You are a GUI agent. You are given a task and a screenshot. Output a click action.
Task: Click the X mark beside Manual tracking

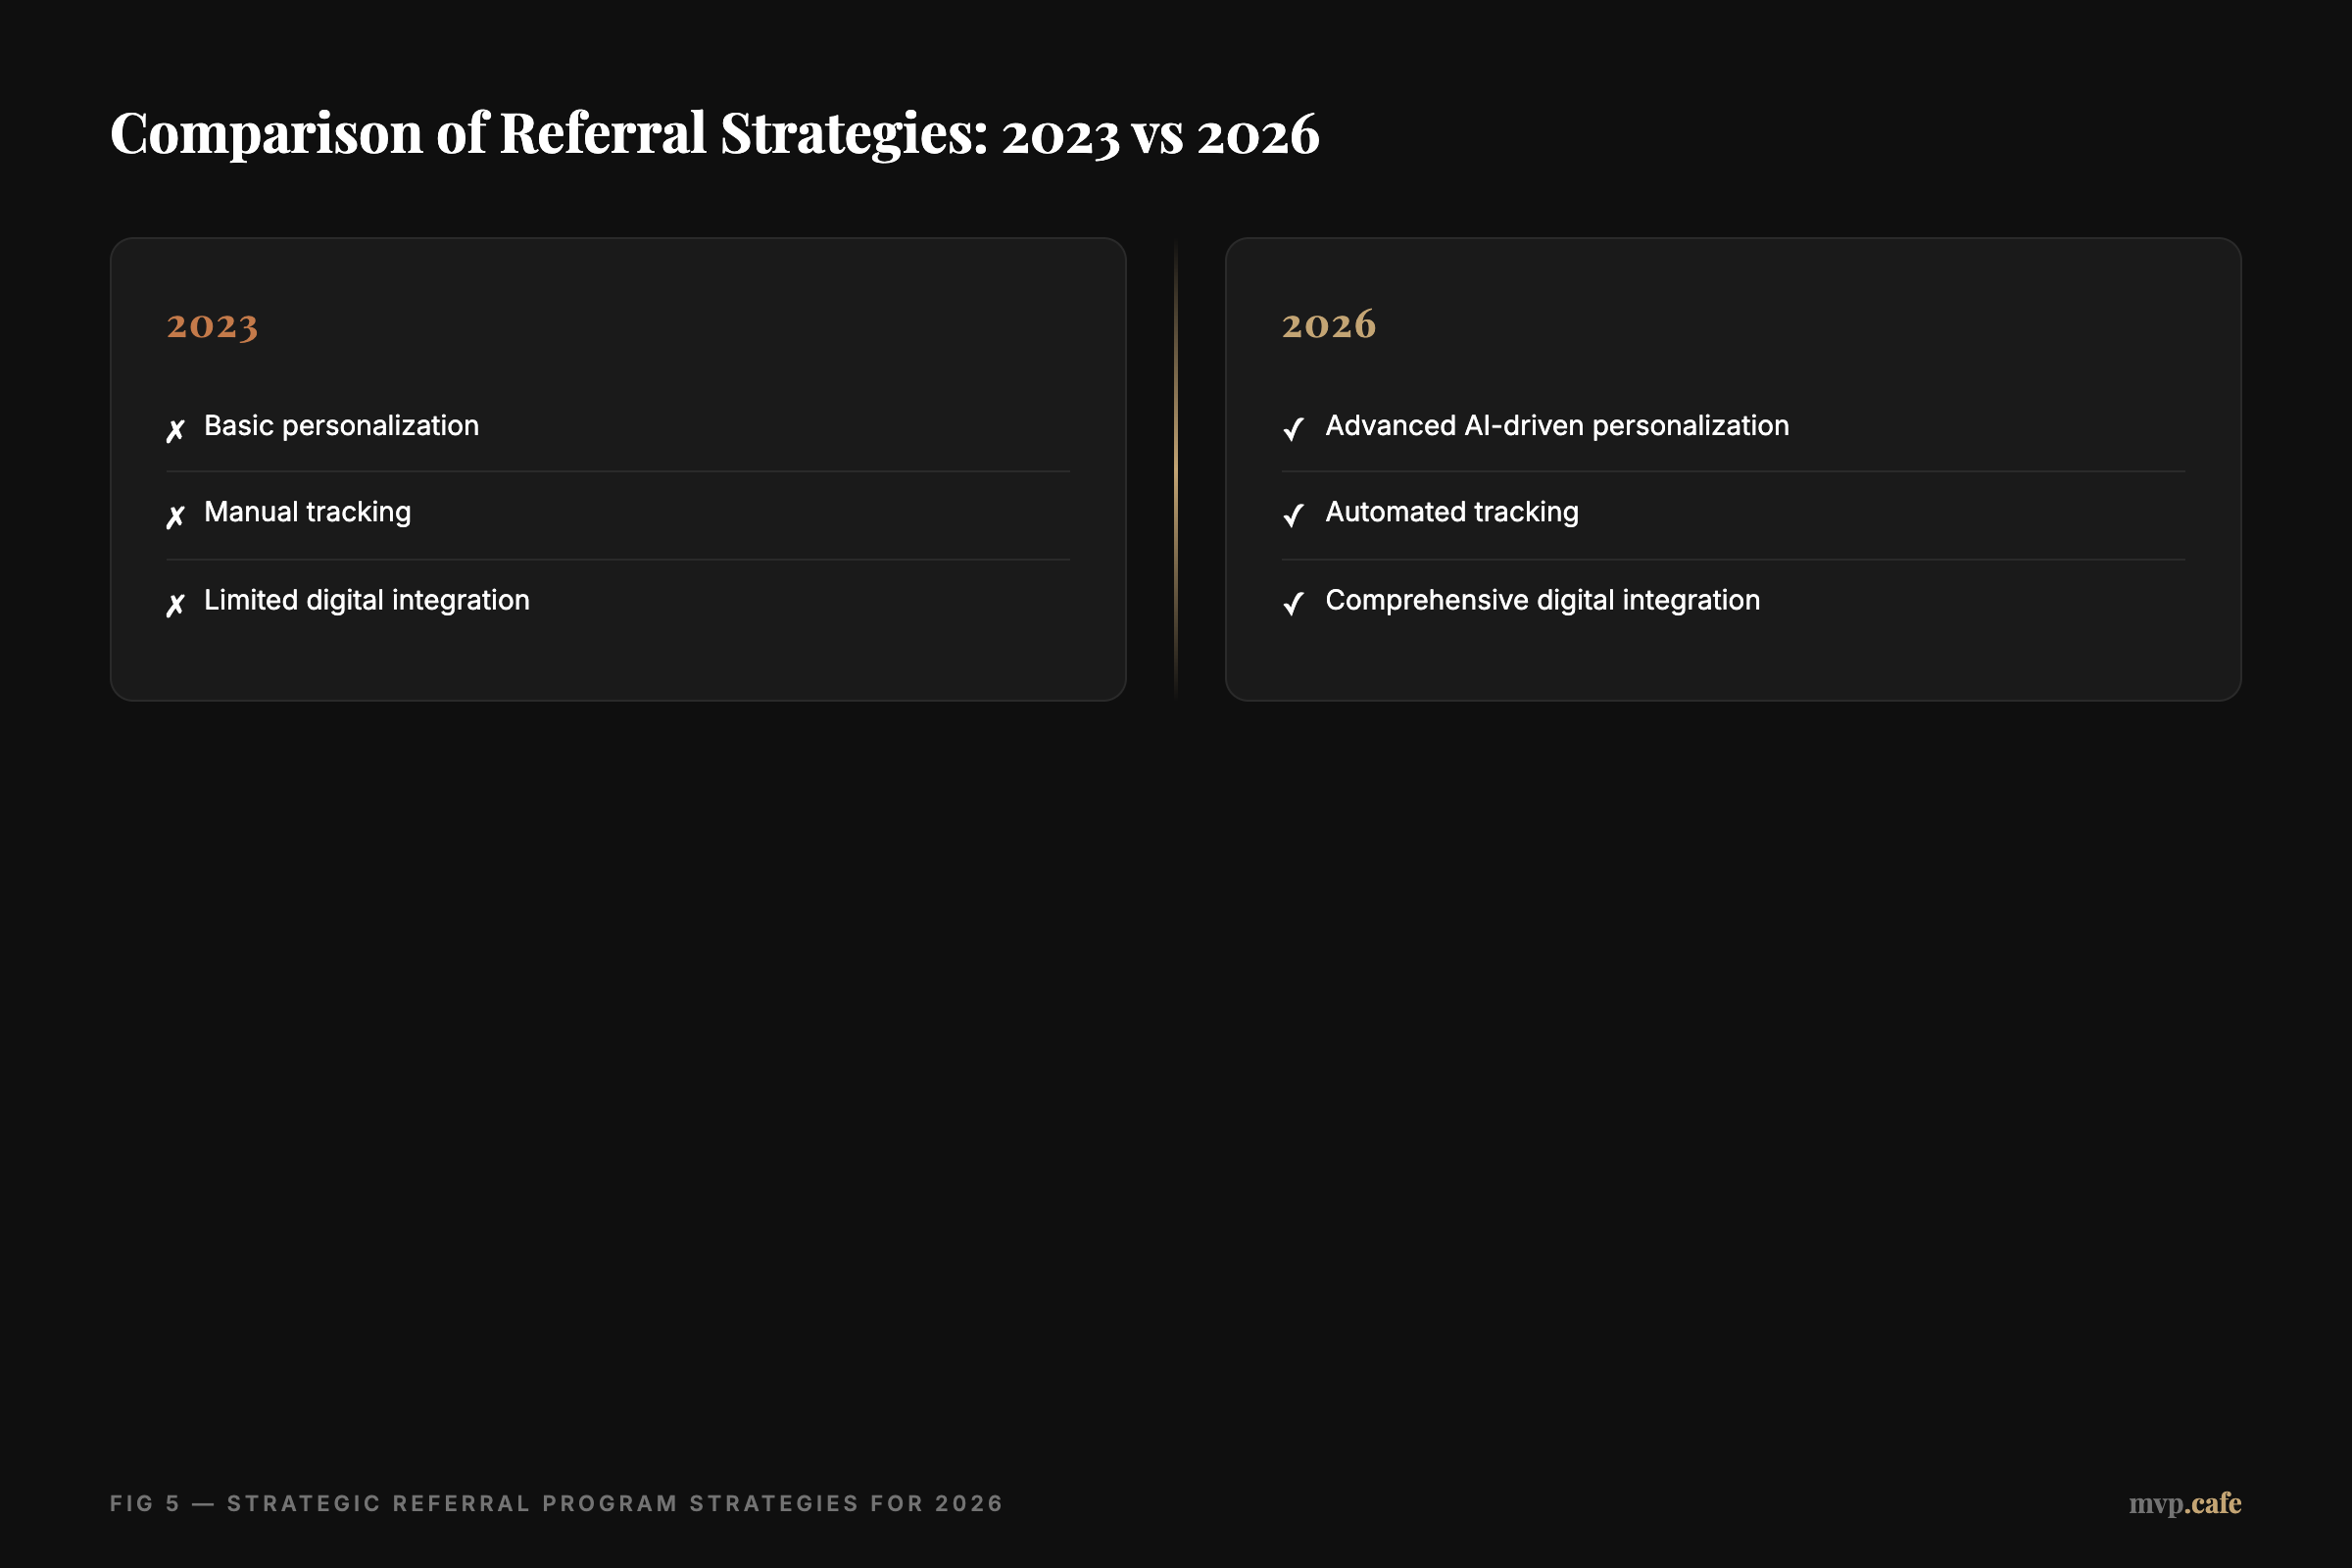(x=175, y=517)
